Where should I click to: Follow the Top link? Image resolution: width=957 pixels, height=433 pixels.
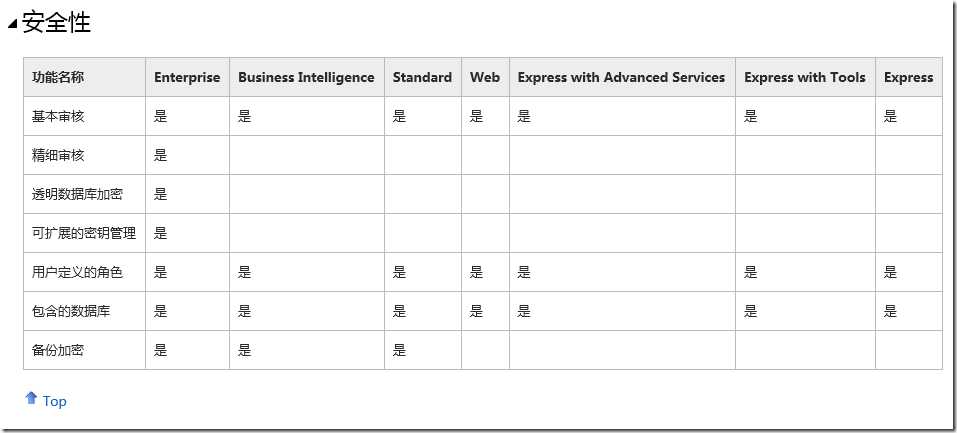click(x=55, y=401)
